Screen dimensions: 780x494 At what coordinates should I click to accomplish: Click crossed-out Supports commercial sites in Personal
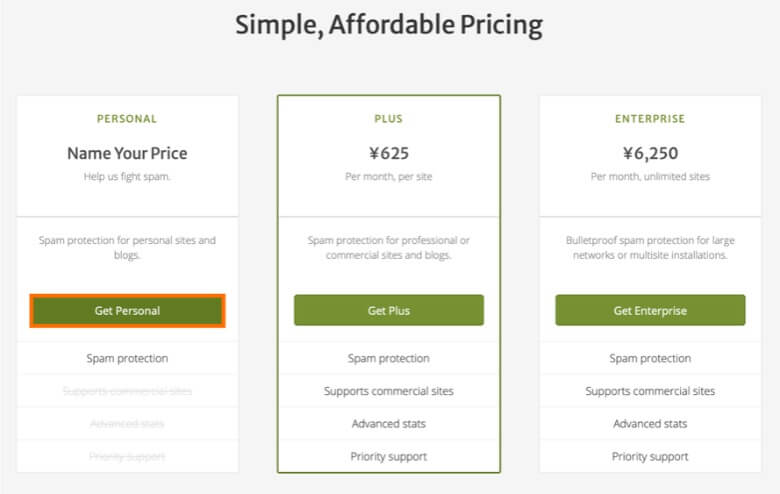point(127,391)
